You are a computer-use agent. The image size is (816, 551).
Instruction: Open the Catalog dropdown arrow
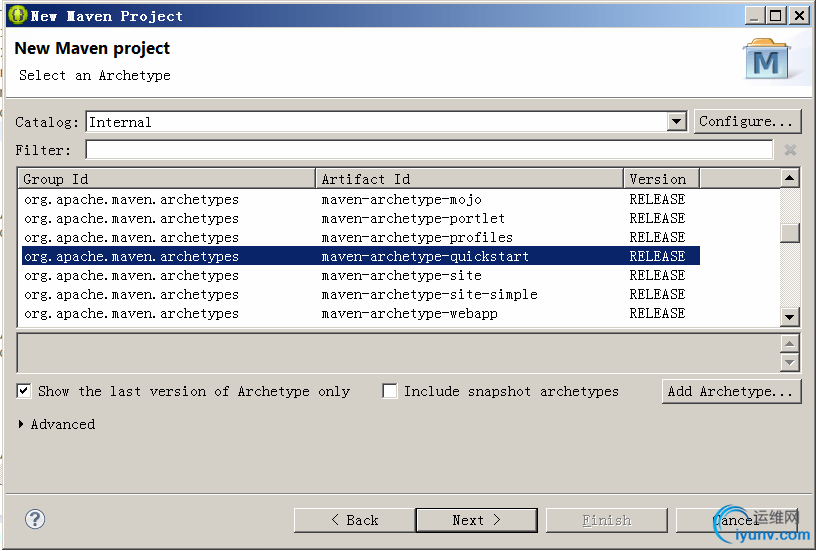click(x=676, y=122)
